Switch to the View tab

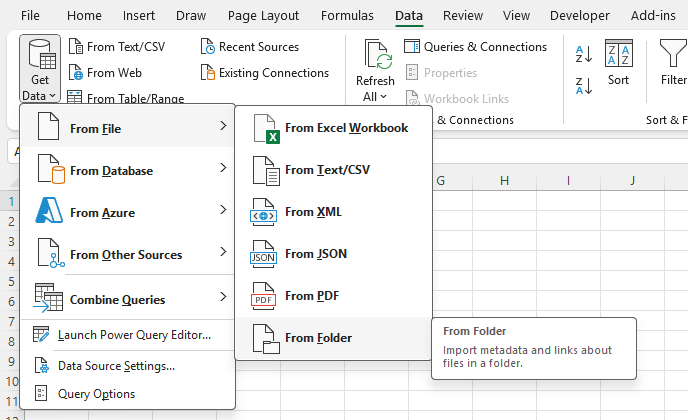point(516,16)
